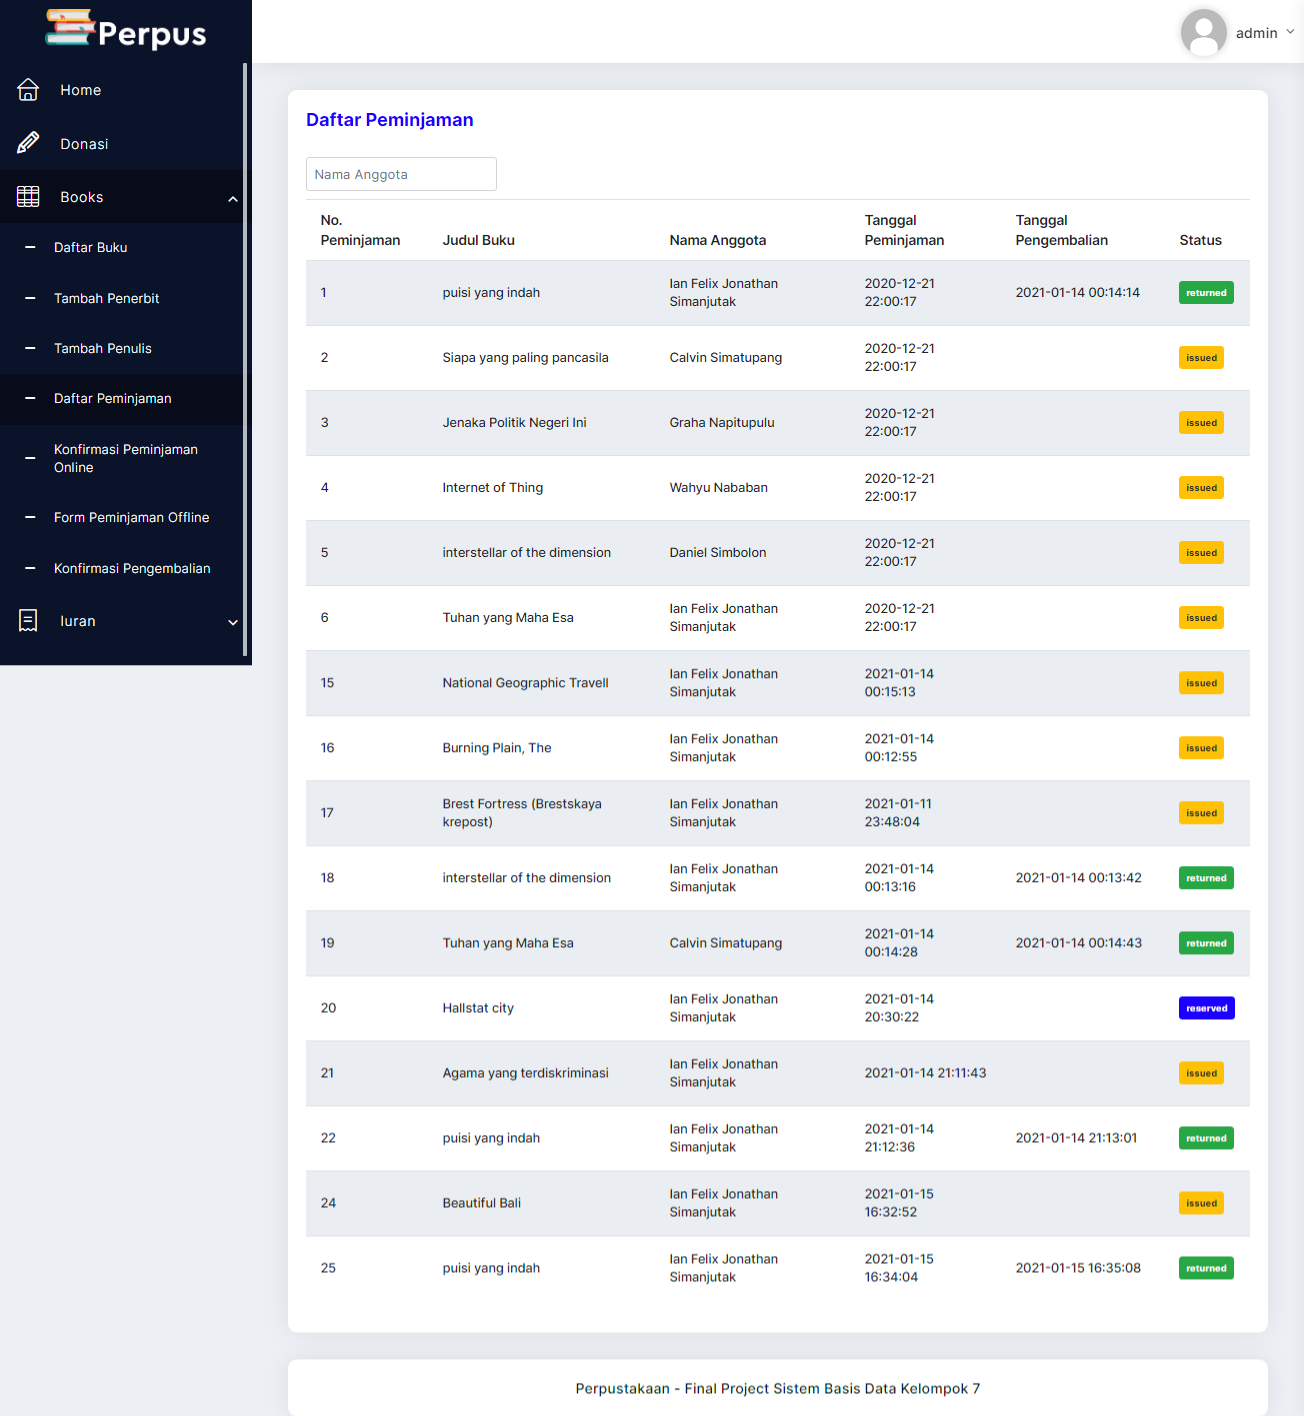Expand the Iuran section in the sidebar
Screen dimensions: 1304x1416
point(233,621)
